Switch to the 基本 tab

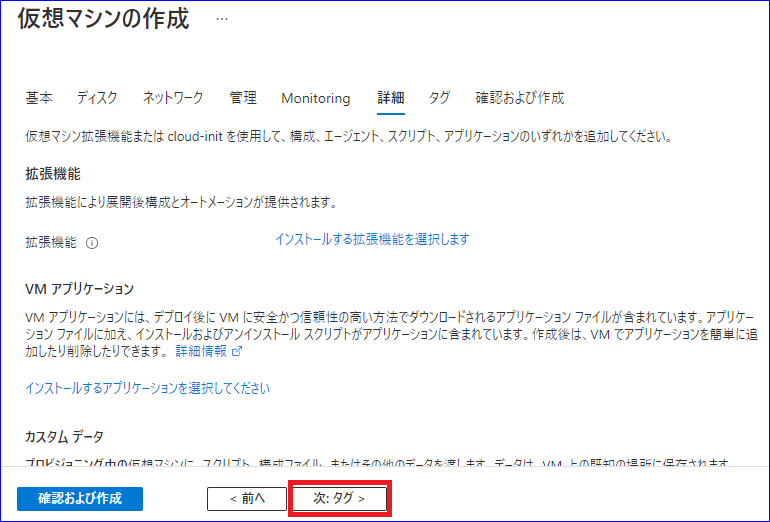point(39,98)
